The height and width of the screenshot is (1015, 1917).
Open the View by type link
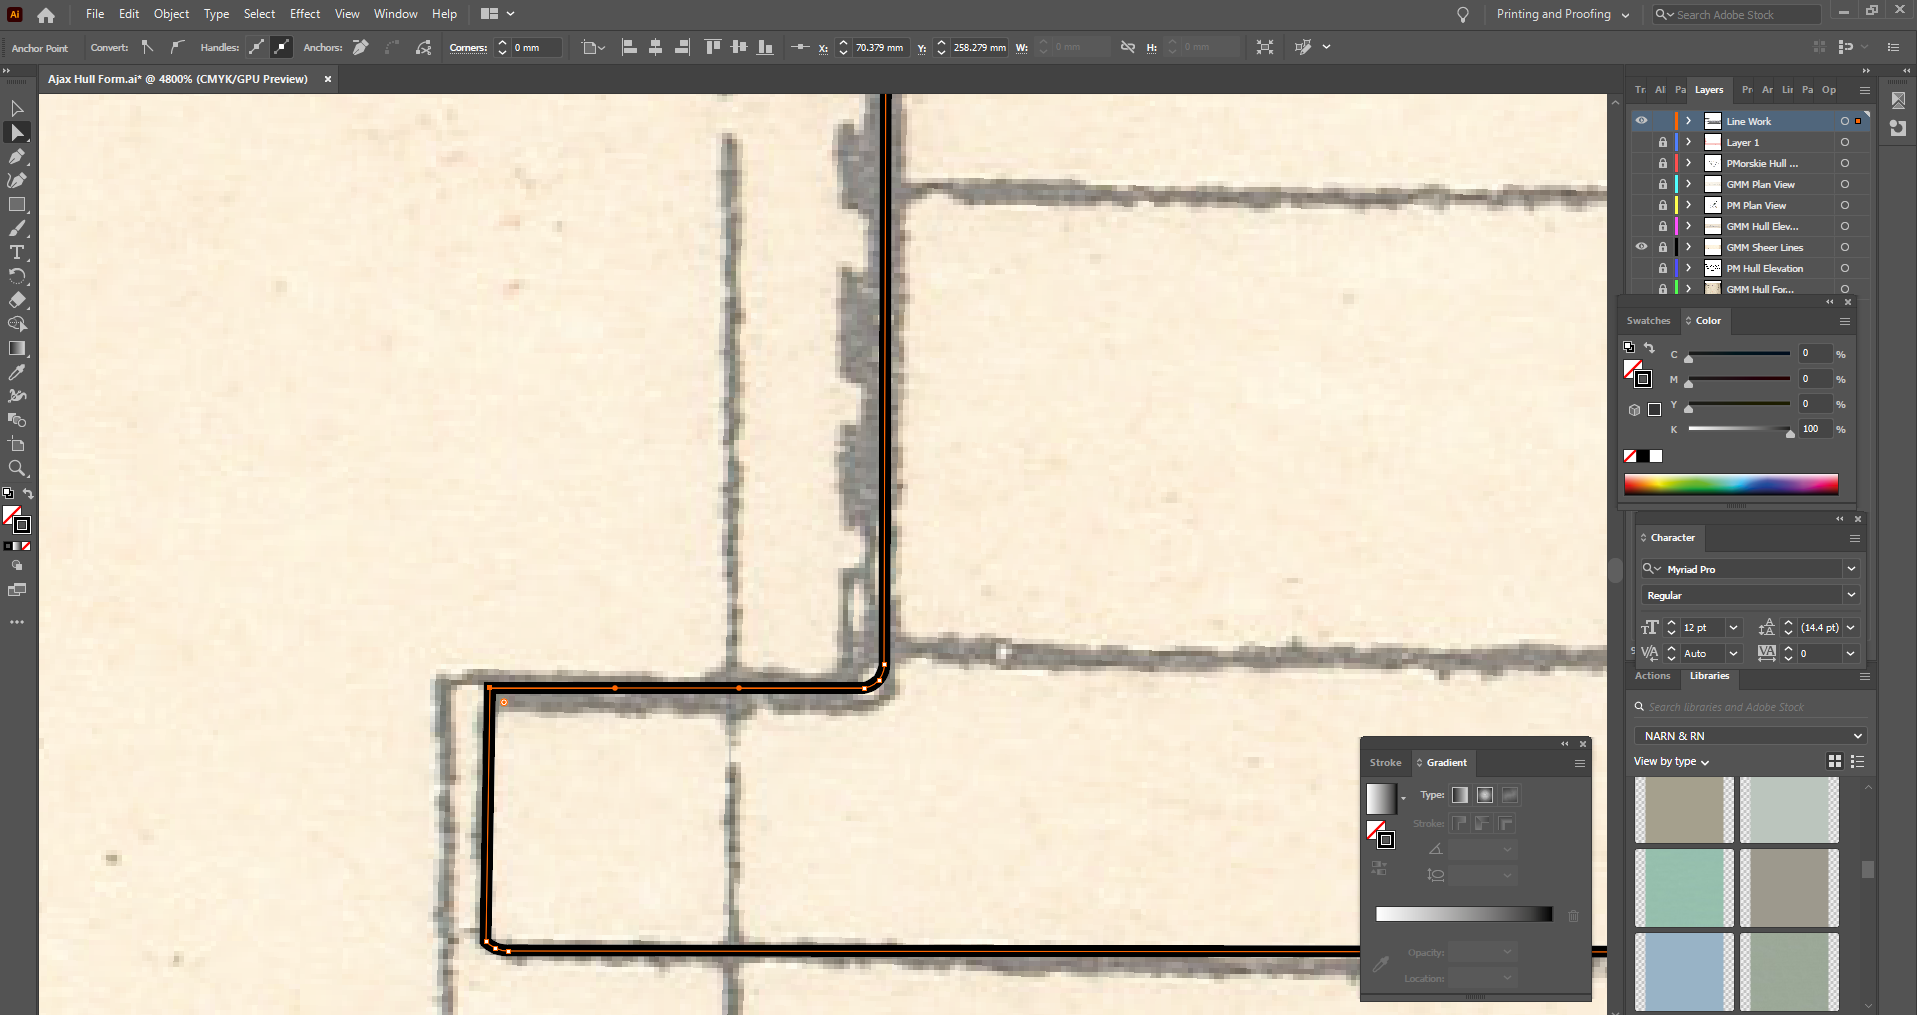1671,762
